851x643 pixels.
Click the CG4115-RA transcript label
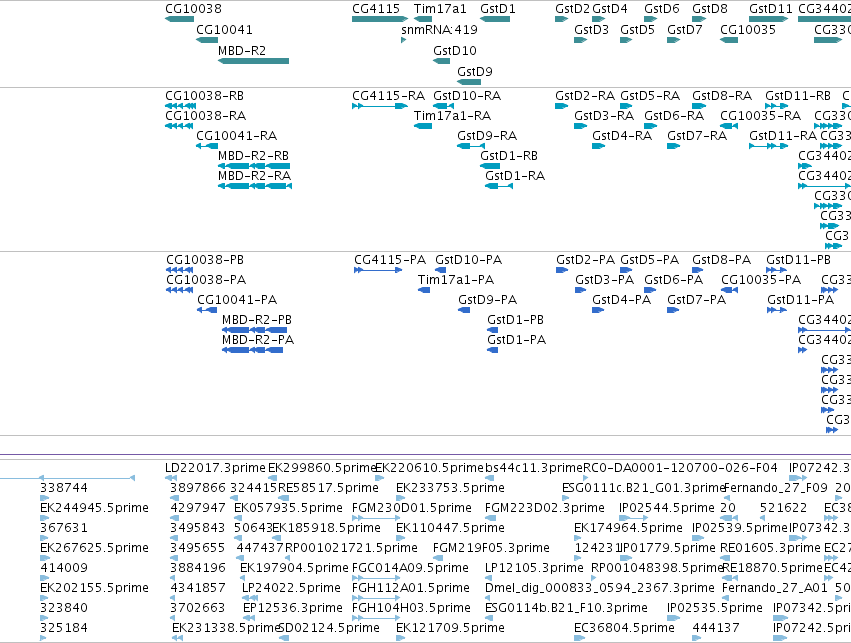click(x=389, y=96)
